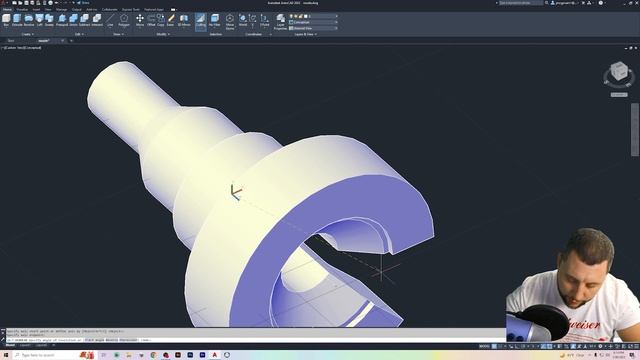
Task: Select the Move tool
Action: 140,20
